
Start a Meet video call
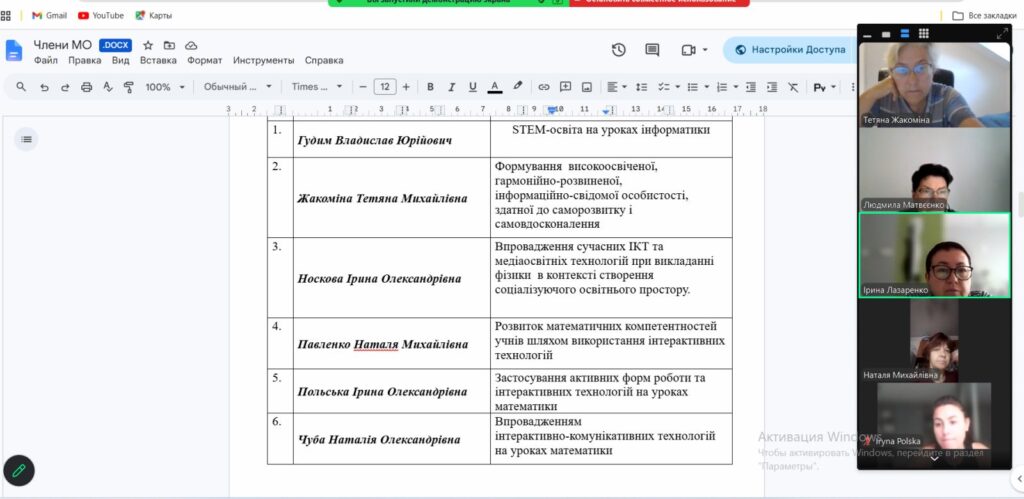pyautogui.click(x=688, y=50)
